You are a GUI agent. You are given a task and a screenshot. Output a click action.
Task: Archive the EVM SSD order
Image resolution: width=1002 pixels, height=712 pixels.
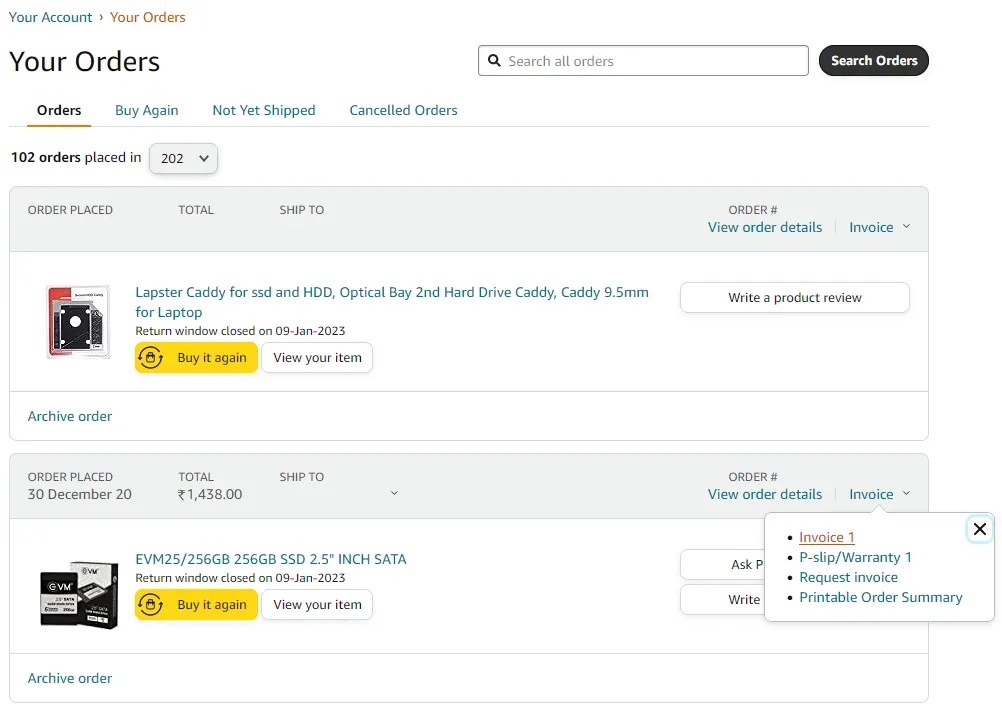coord(69,678)
